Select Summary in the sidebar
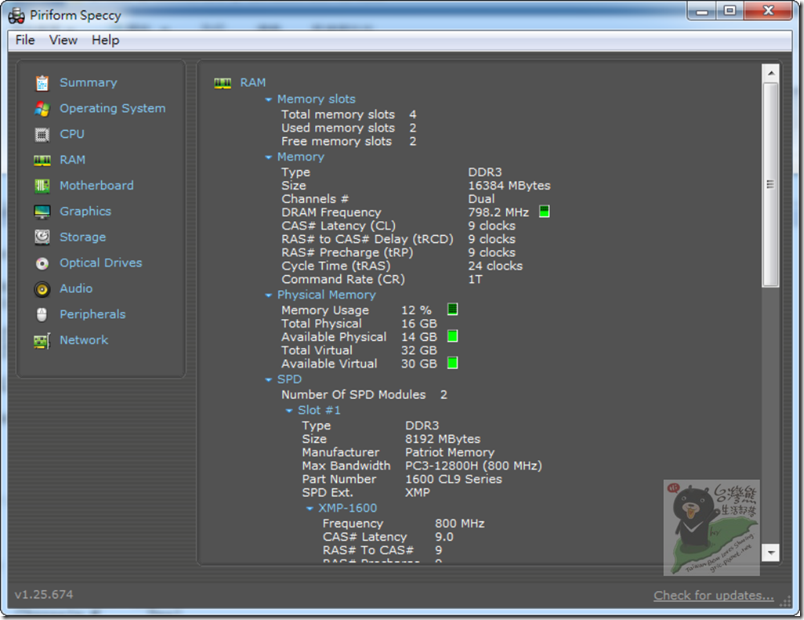The image size is (804, 620). 88,83
